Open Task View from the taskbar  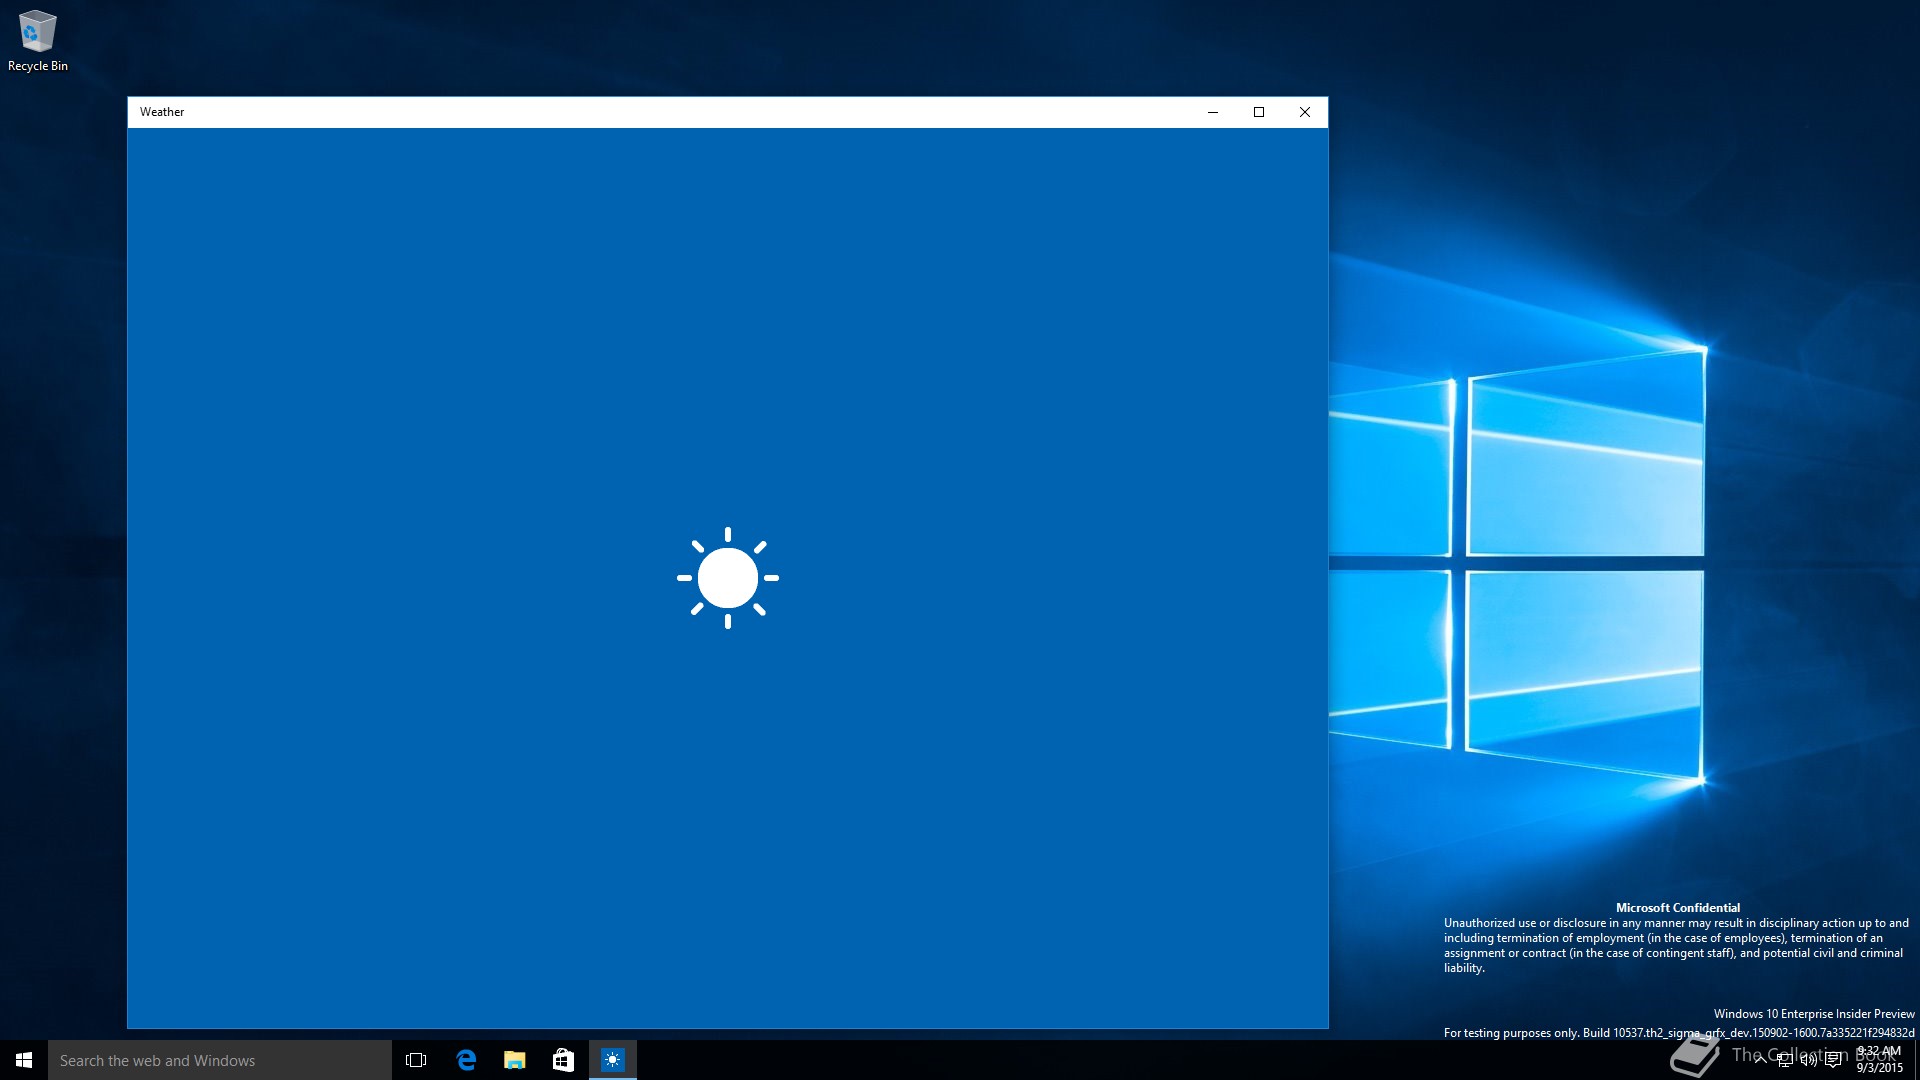pos(416,1060)
